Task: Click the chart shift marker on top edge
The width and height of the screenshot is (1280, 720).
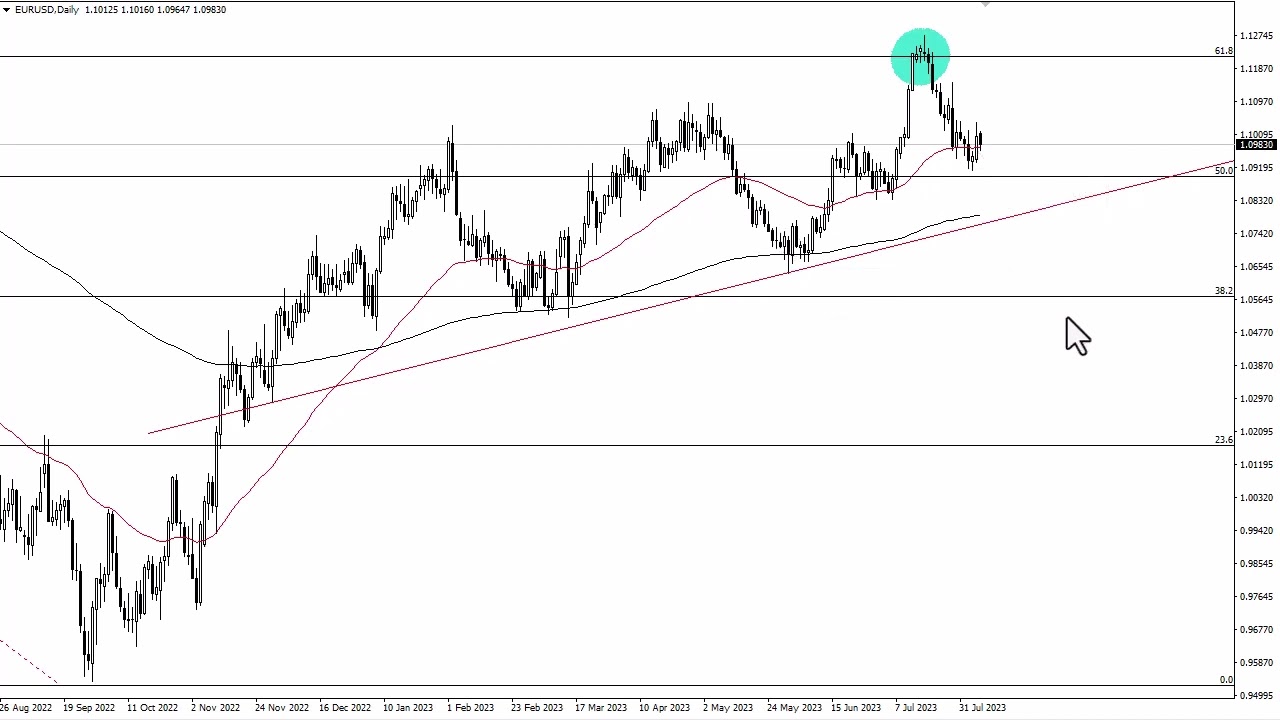Action: (986, 5)
